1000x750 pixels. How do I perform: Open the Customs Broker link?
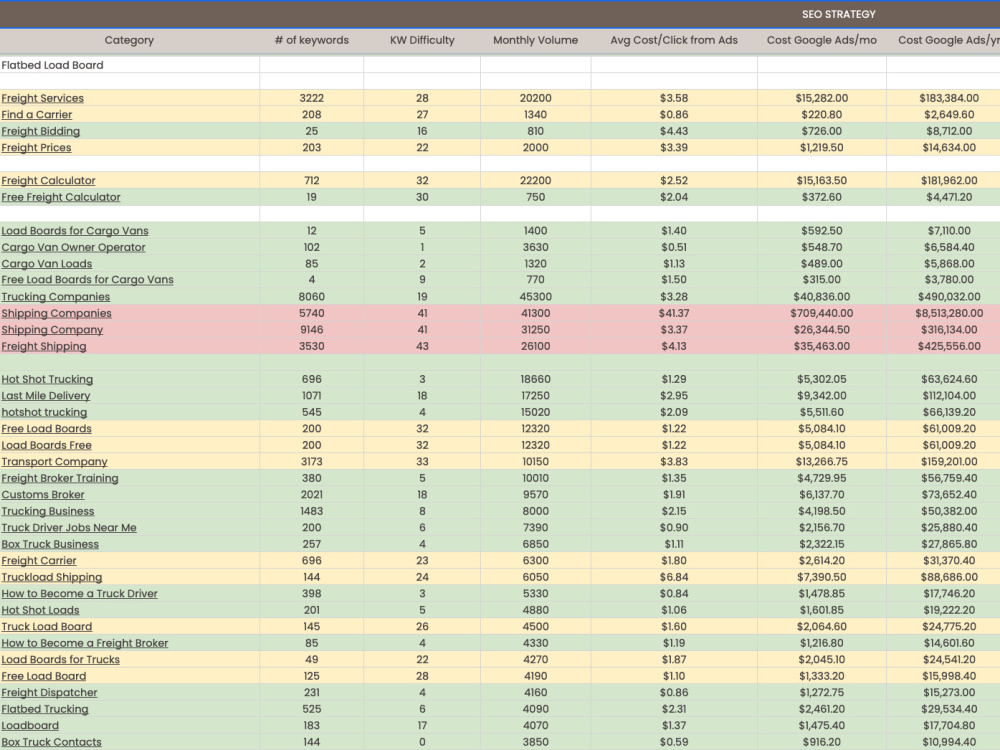point(43,496)
